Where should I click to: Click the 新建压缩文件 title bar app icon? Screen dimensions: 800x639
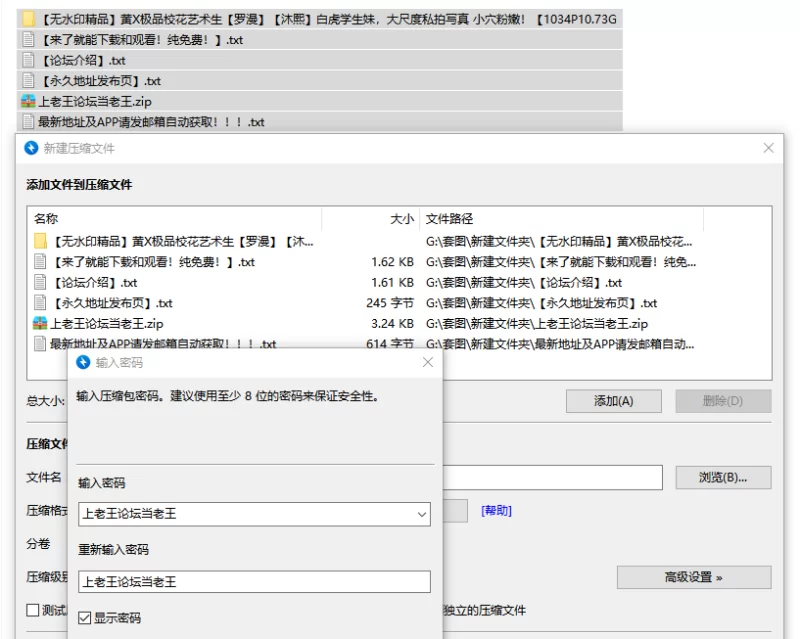[x=31, y=148]
